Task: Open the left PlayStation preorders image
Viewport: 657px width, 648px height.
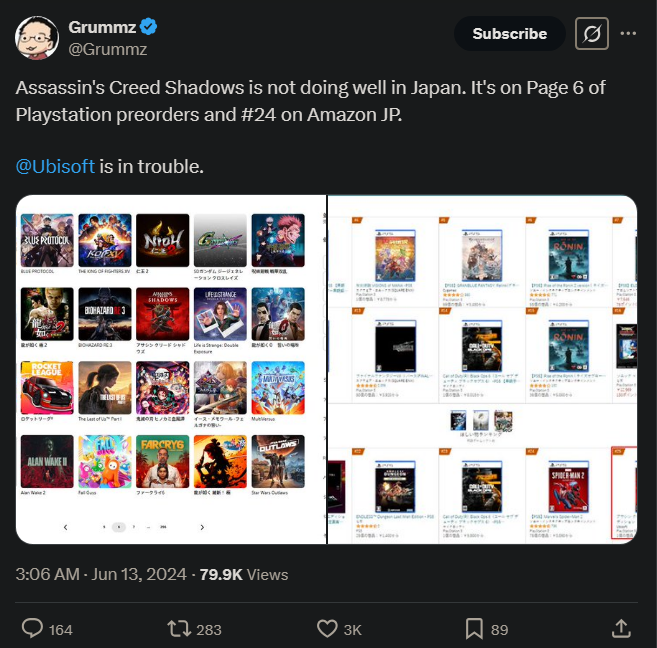Action: [x=171, y=369]
